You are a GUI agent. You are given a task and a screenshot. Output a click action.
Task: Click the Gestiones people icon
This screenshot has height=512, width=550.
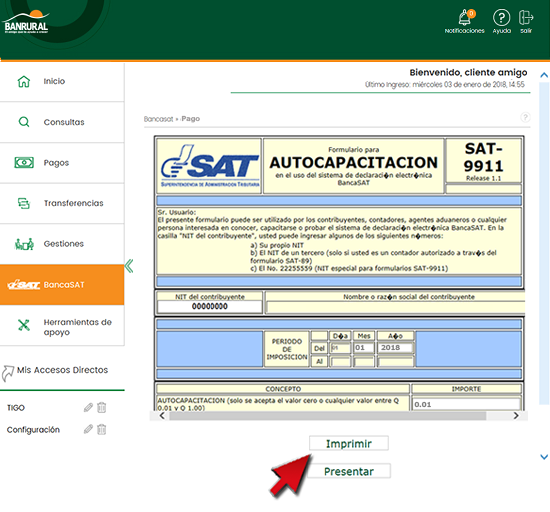point(24,244)
